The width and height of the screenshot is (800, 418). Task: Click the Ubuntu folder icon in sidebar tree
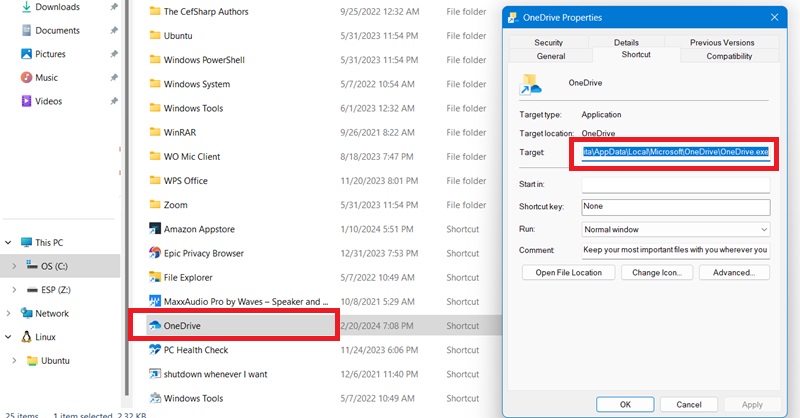[32, 360]
